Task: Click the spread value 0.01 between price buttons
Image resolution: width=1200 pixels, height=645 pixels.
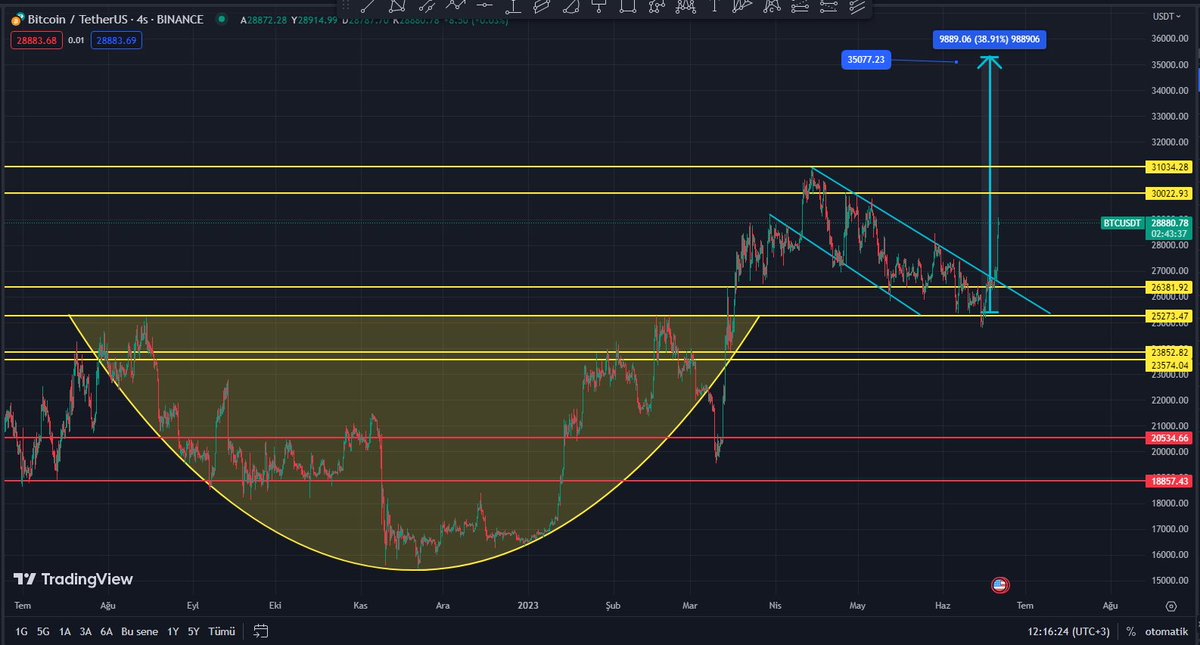Action: tap(76, 41)
